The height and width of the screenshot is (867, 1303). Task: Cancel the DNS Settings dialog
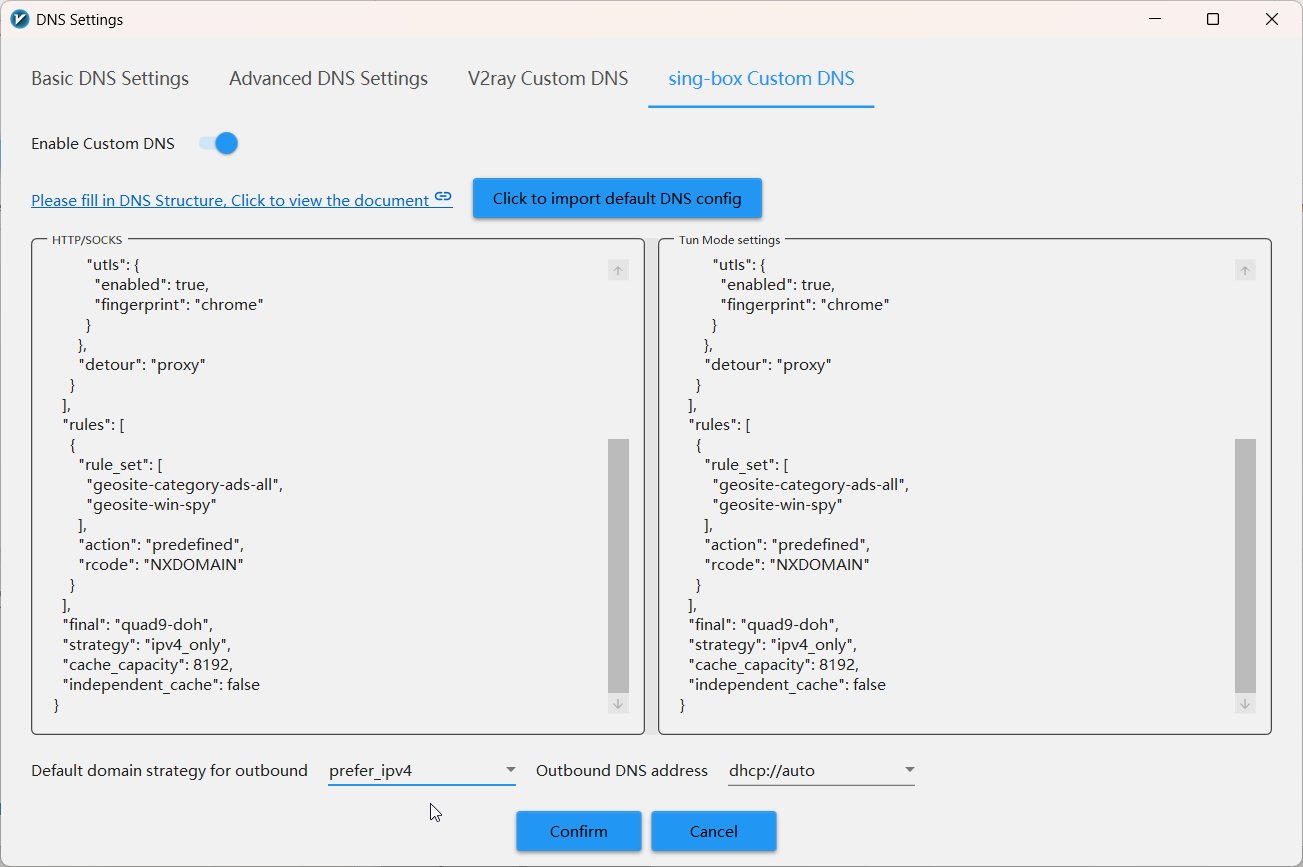point(714,831)
